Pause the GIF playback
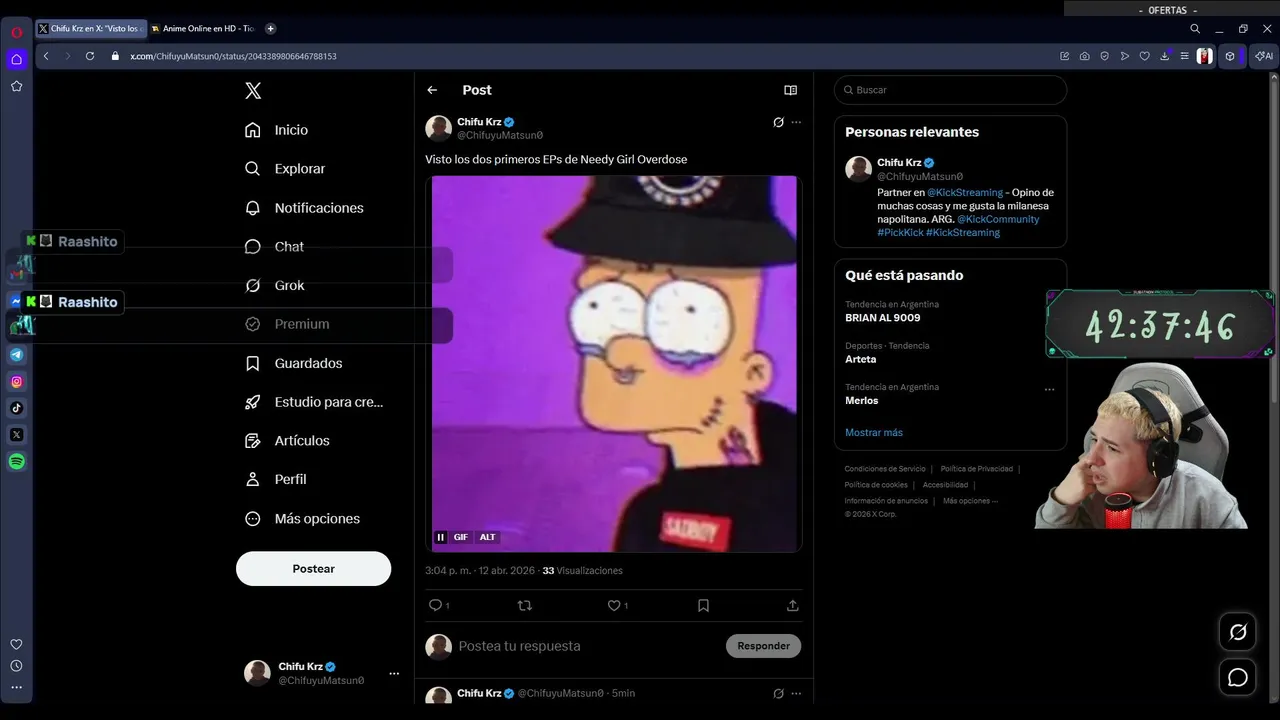This screenshot has height=720, width=1280. pyautogui.click(x=440, y=537)
